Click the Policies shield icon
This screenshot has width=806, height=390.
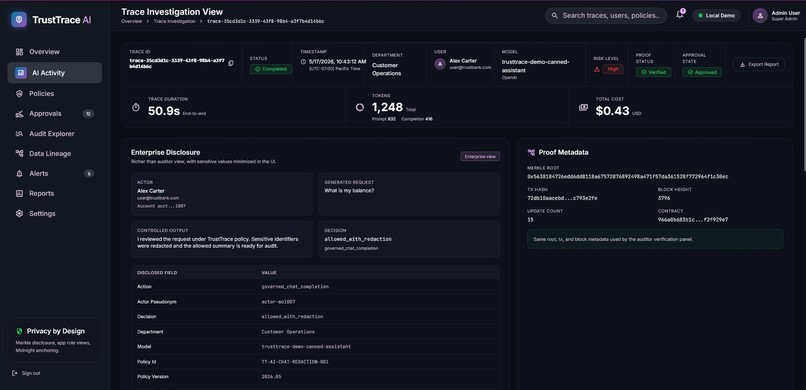pyautogui.click(x=20, y=94)
